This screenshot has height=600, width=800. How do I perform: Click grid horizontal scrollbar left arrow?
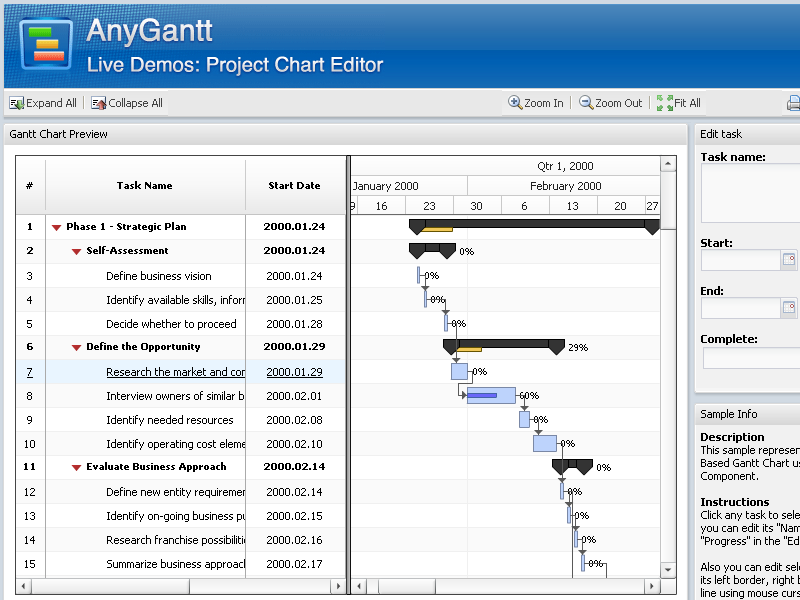[23, 586]
